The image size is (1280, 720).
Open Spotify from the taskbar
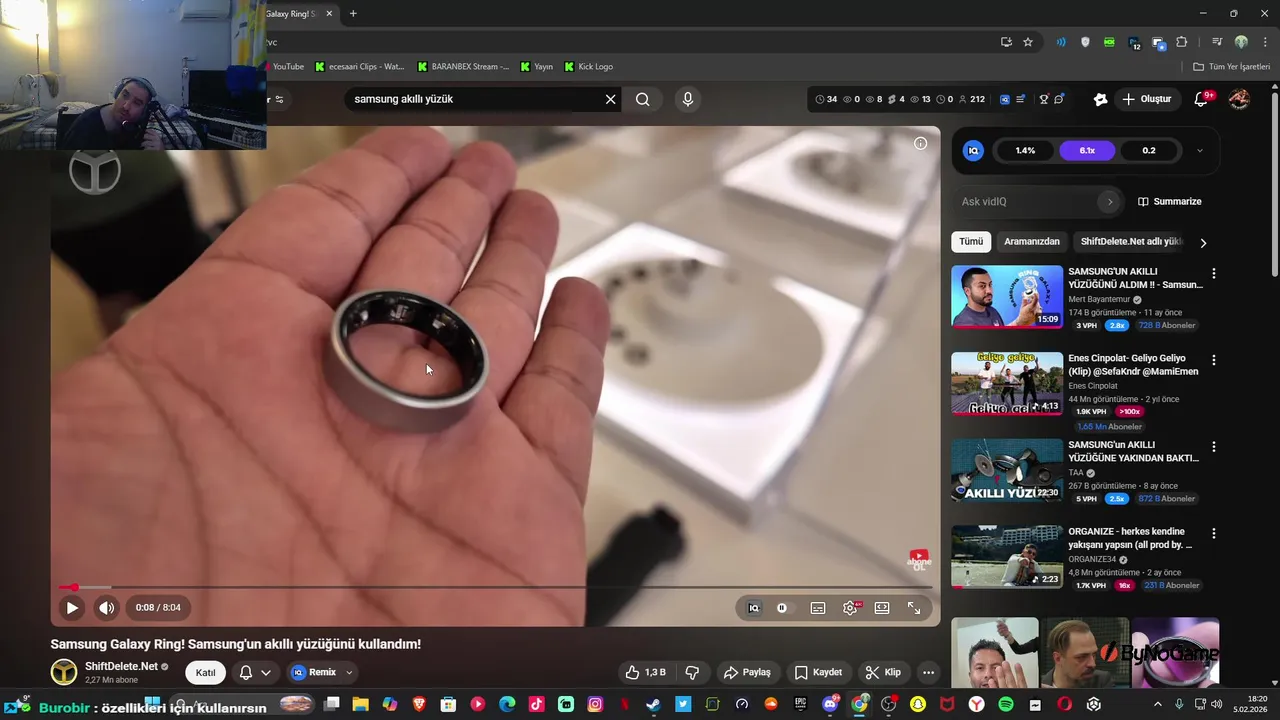[1005, 705]
